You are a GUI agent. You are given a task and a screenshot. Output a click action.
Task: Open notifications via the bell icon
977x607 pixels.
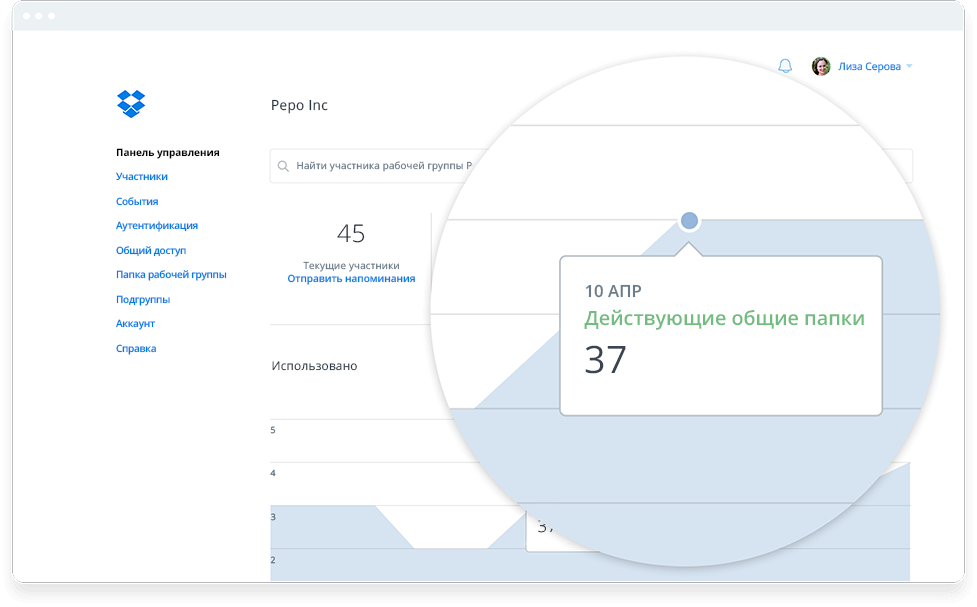pyautogui.click(x=785, y=65)
